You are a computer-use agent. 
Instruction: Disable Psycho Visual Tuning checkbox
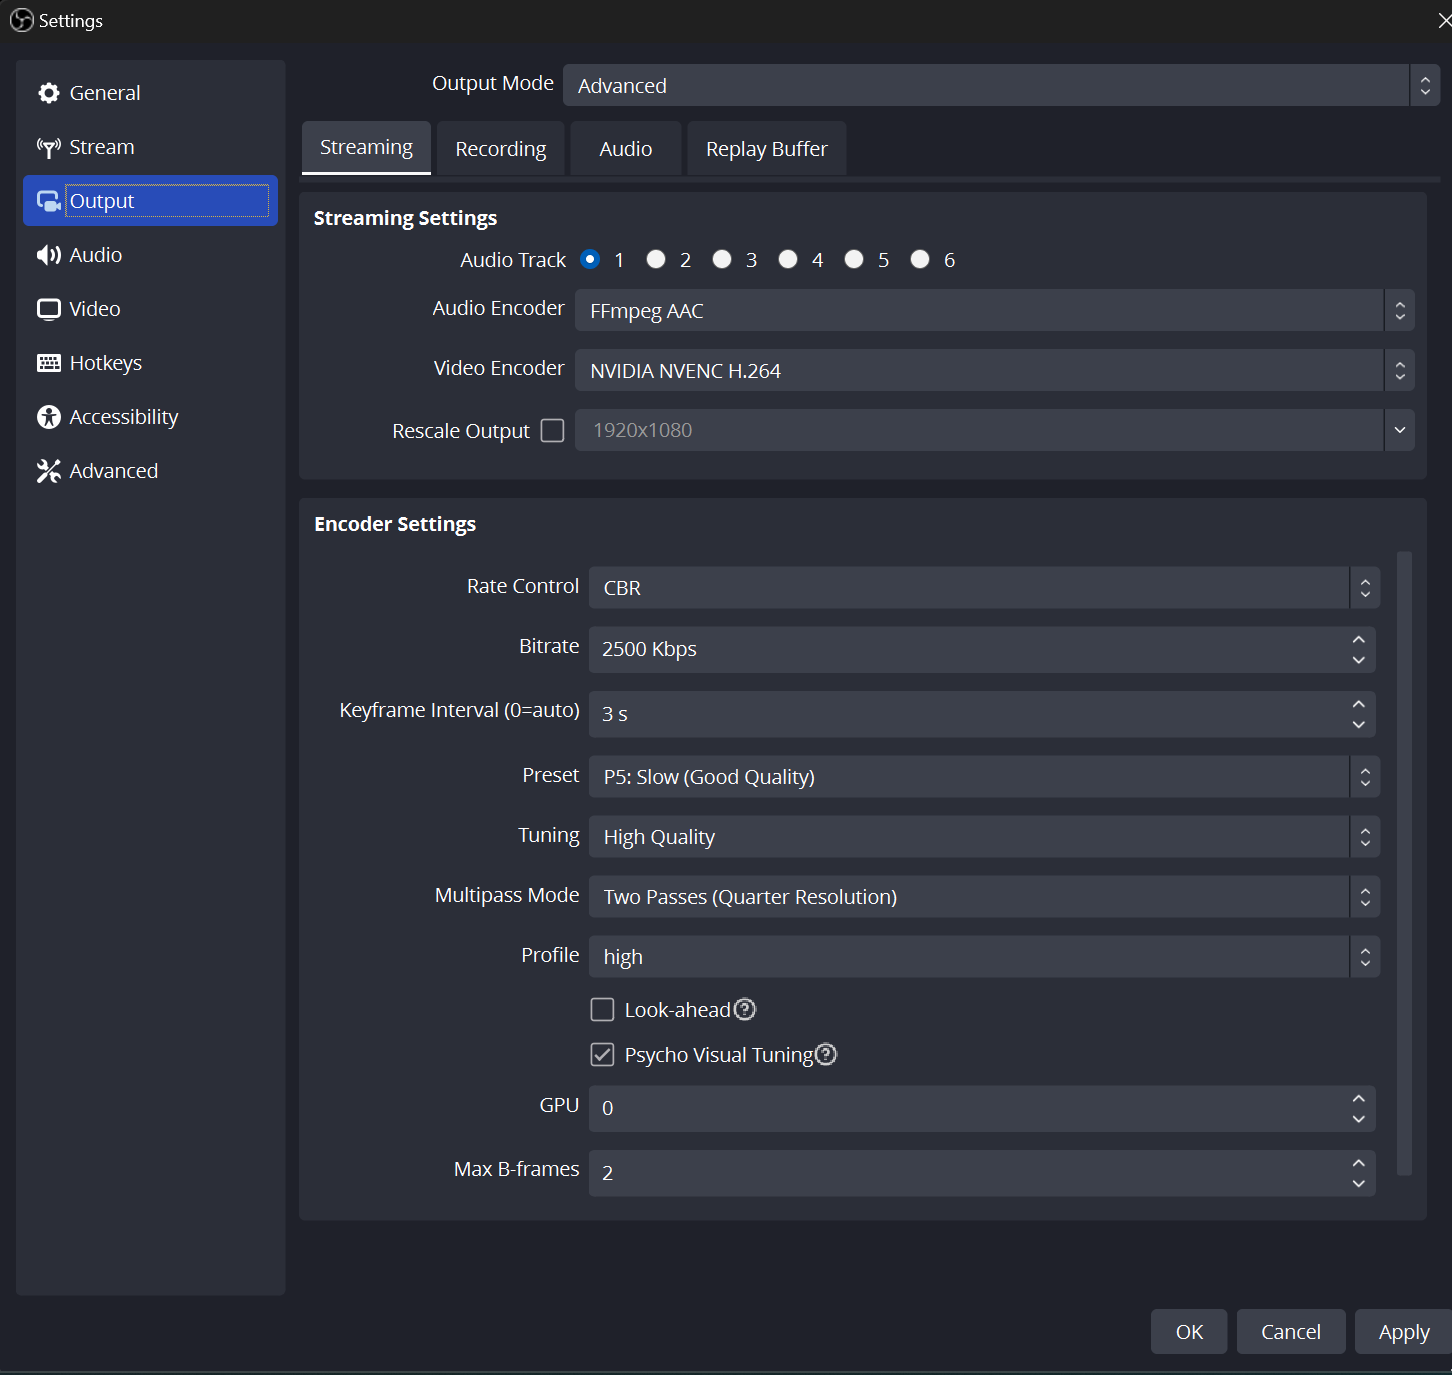602,1054
